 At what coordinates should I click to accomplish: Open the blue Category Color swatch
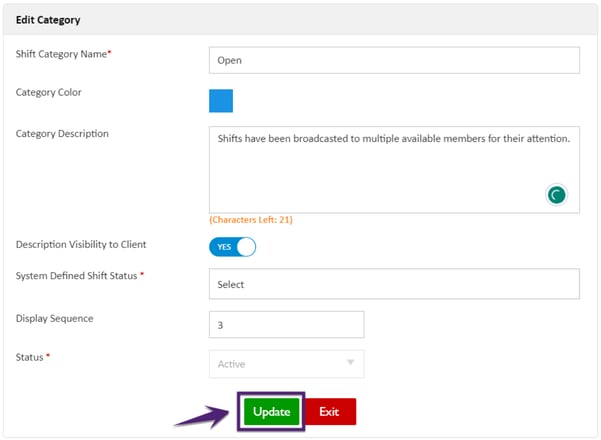click(221, 101)
